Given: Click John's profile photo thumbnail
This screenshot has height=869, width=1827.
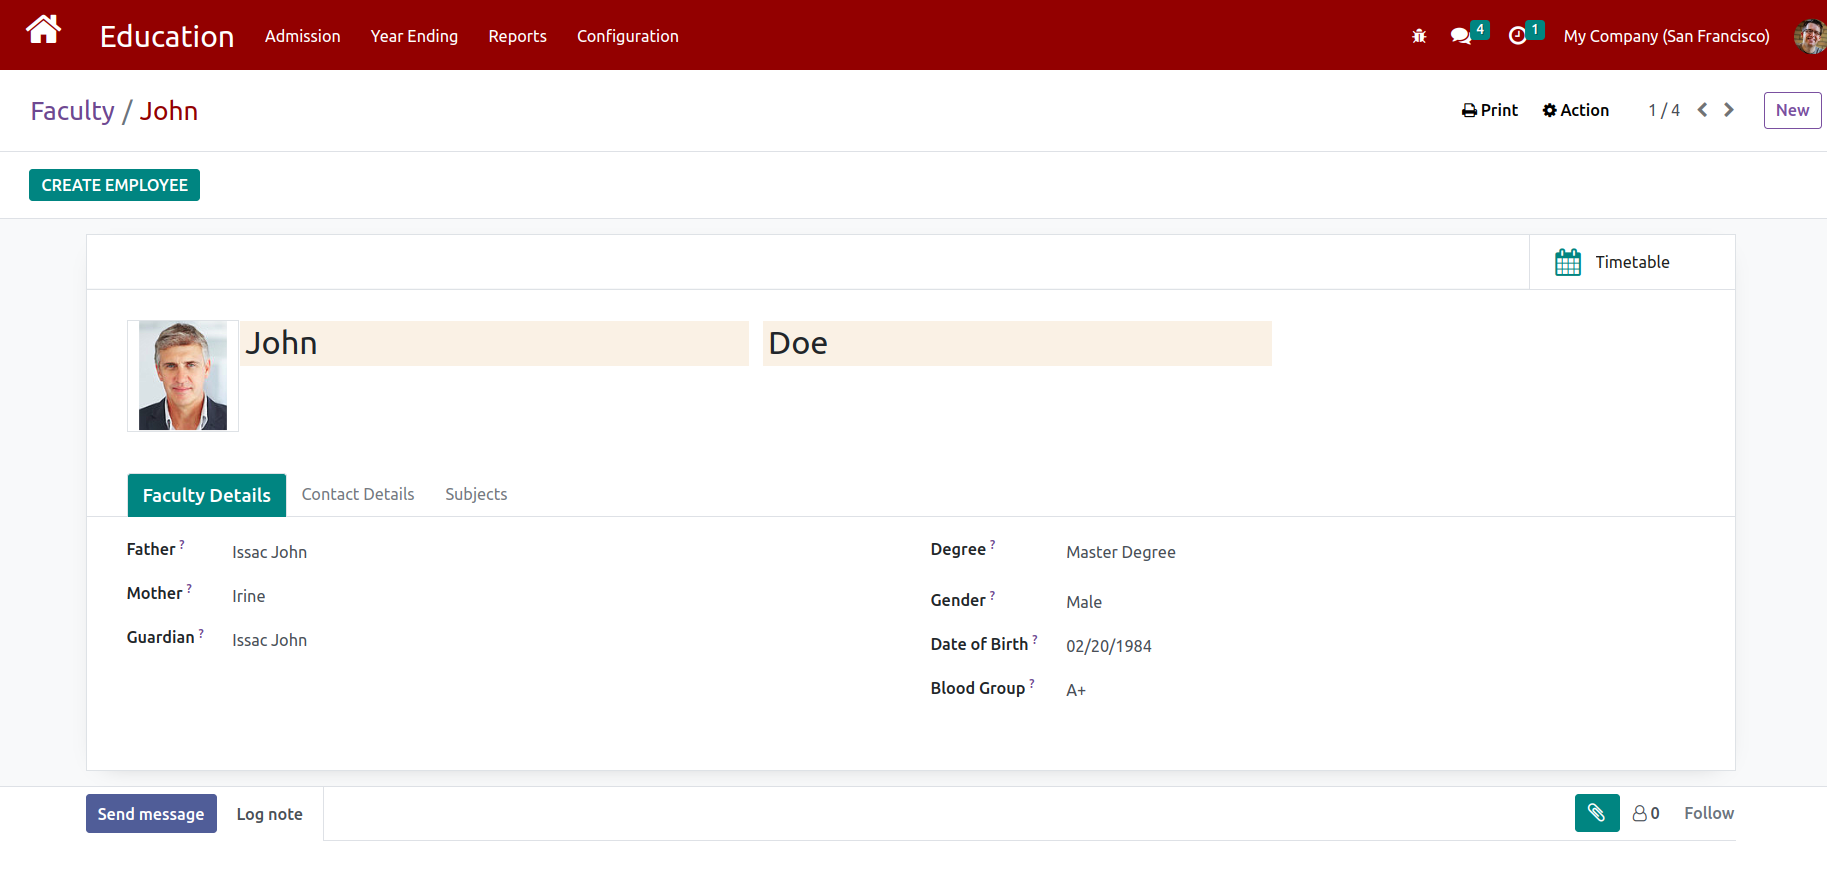Looking at the screenshot, I should (183, 376).
